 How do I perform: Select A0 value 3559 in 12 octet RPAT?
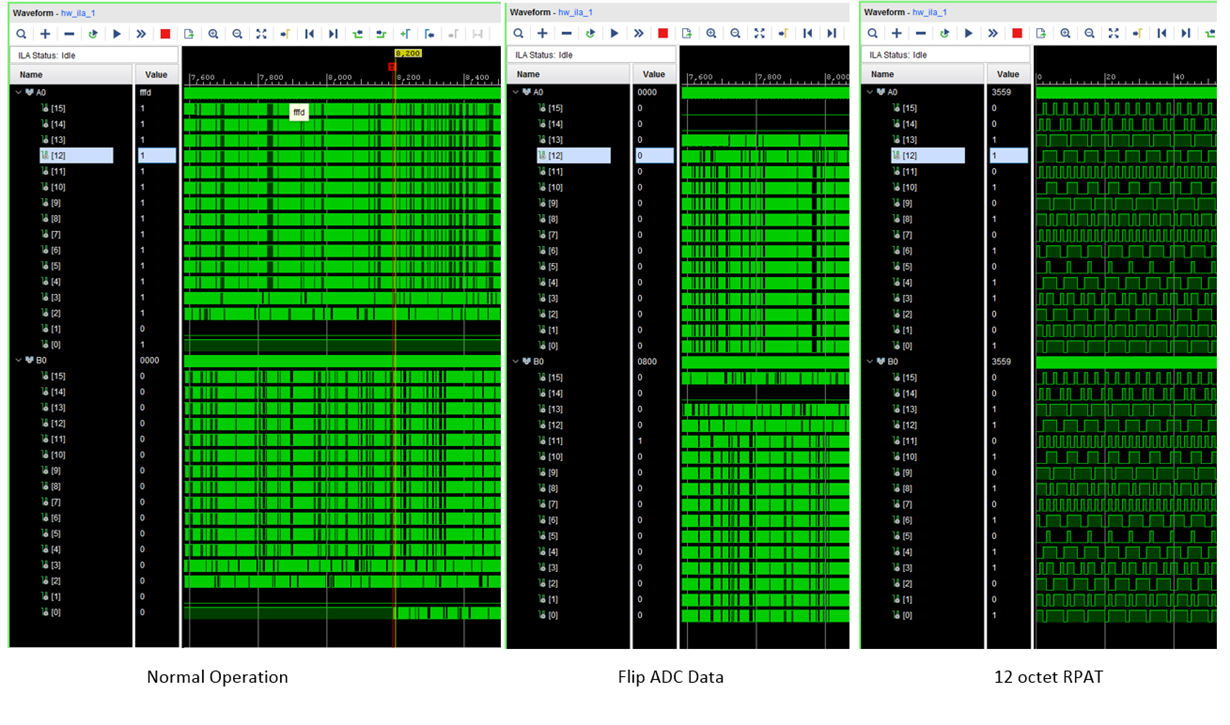(1000, 92)
